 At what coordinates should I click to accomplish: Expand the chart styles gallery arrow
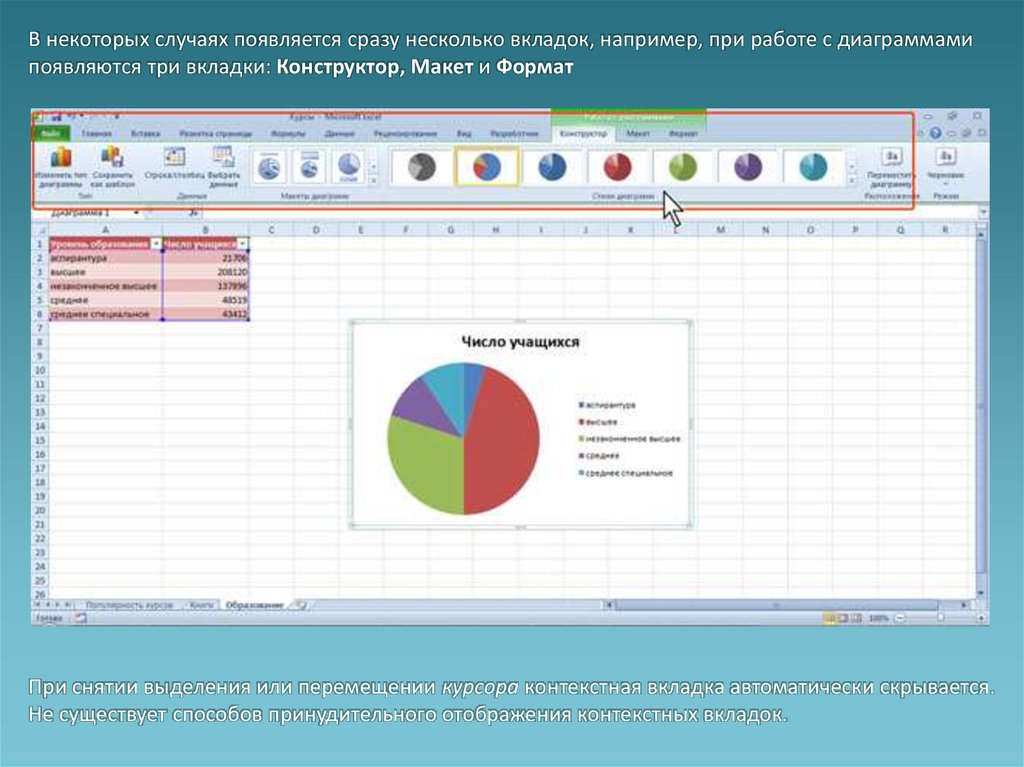[x=852, y=180]
